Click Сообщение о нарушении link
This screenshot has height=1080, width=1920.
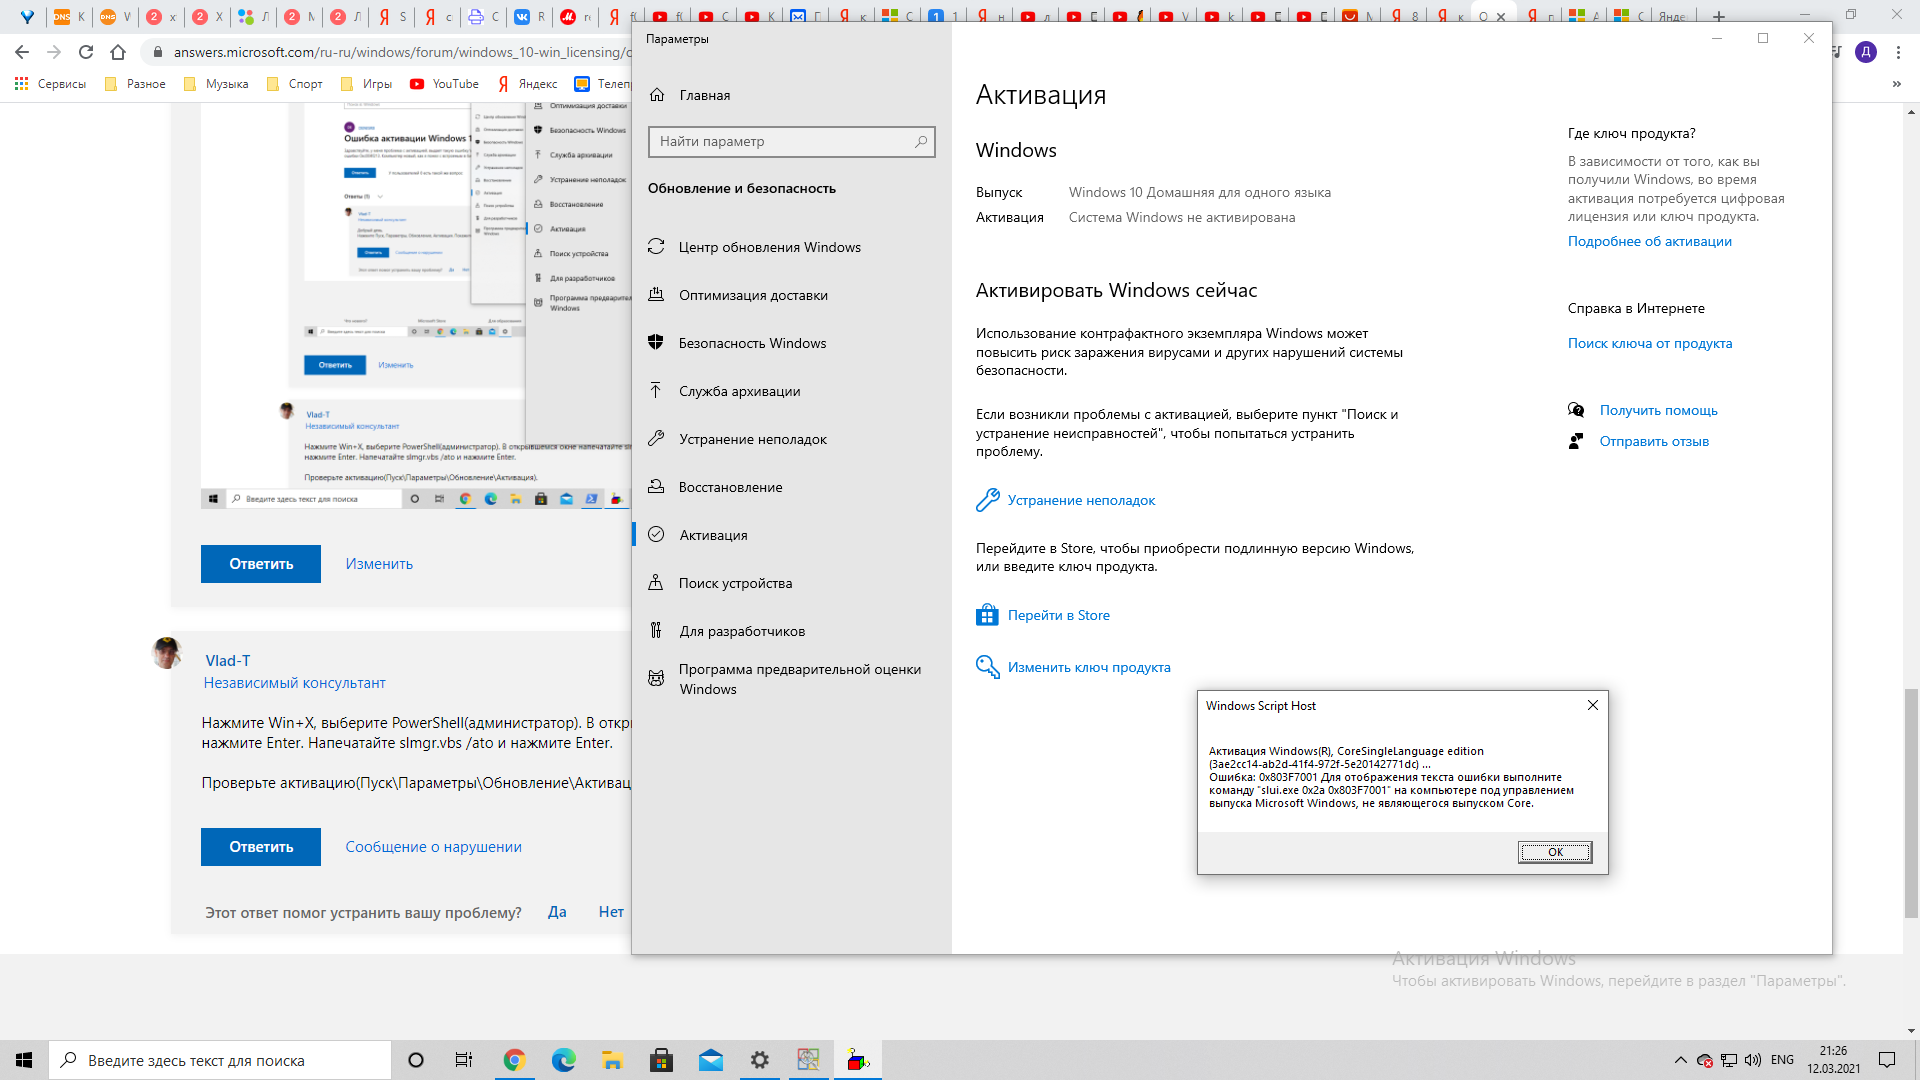point(433,847)
